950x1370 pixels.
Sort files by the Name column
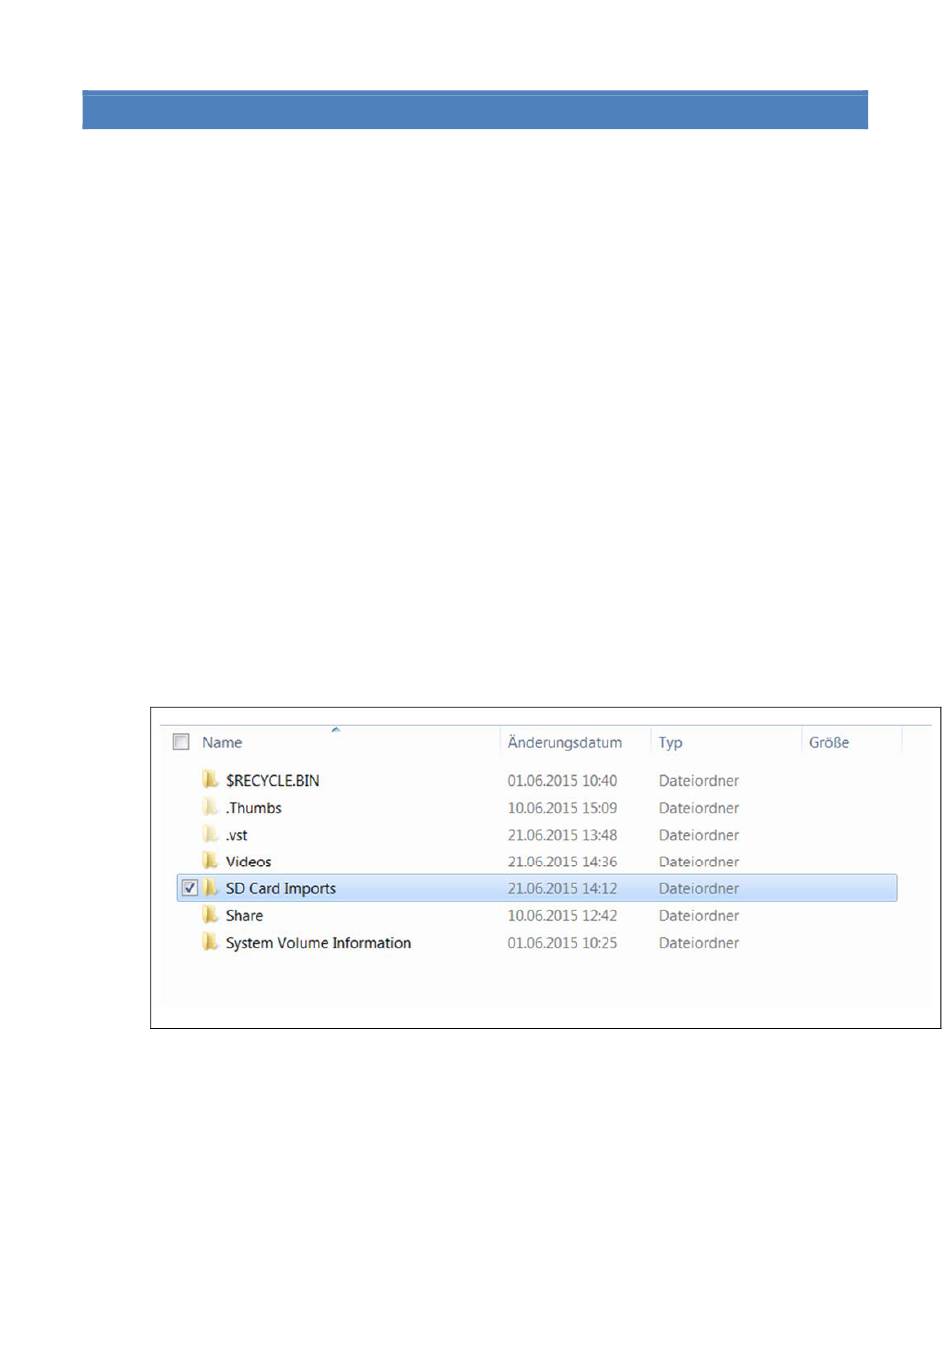pyautogui.click(x=222, y=742)
